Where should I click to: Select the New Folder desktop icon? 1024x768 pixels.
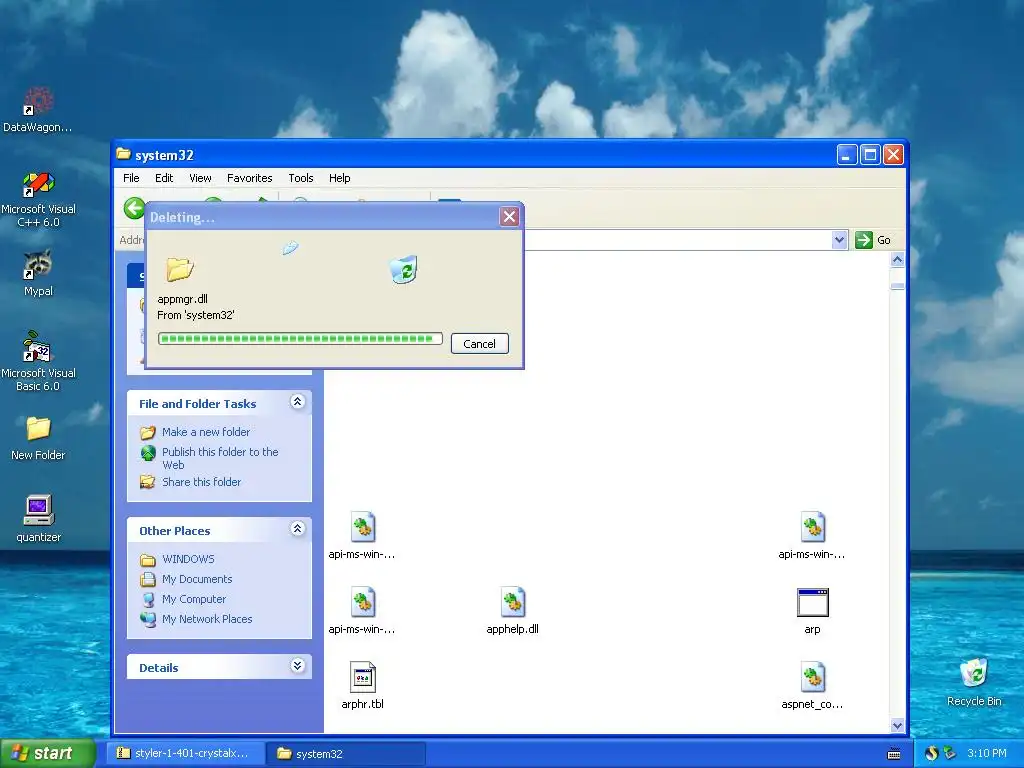(38, 438)
